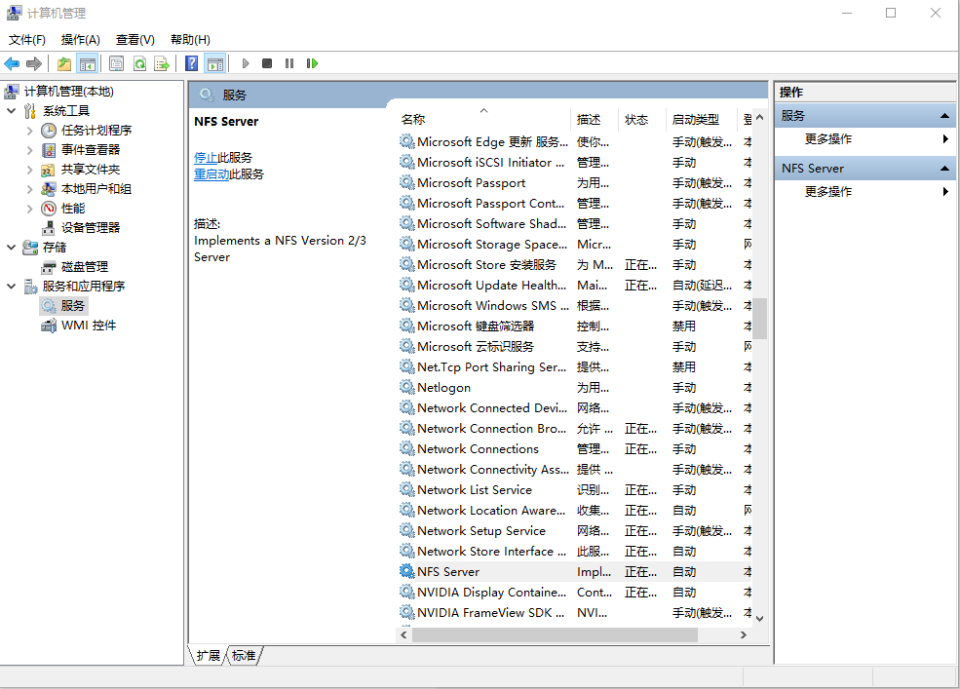Open the 查看(V) menu
Viewport: 960px width, 689px height.
point(135,40)
